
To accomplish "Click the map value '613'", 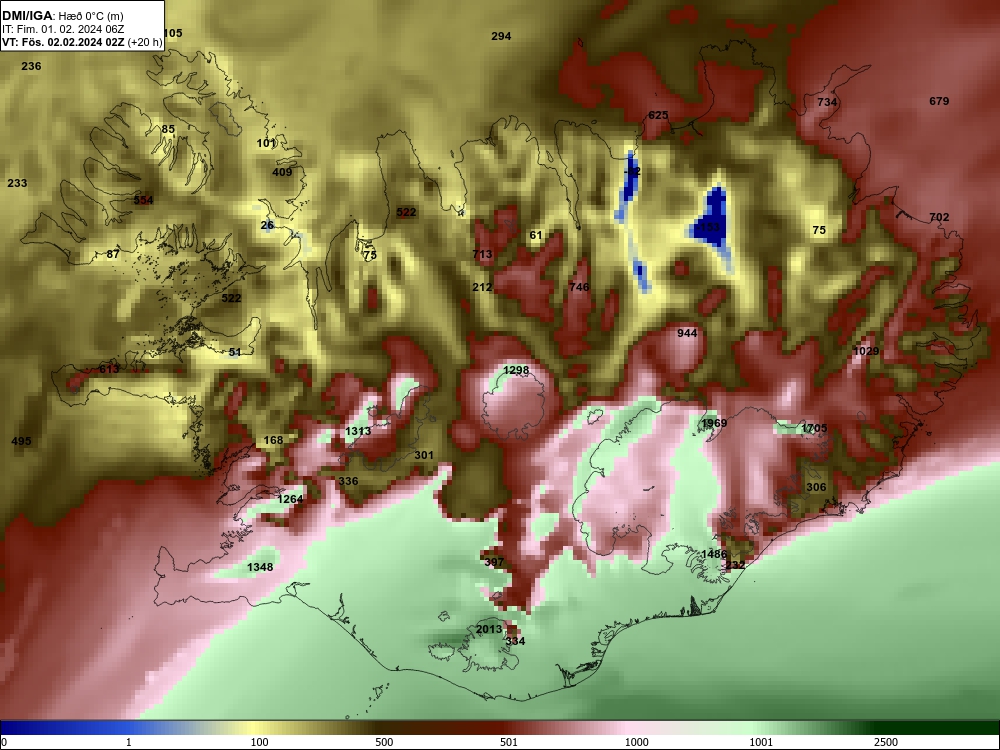I will pyautogui.click(x=109, y=369).
